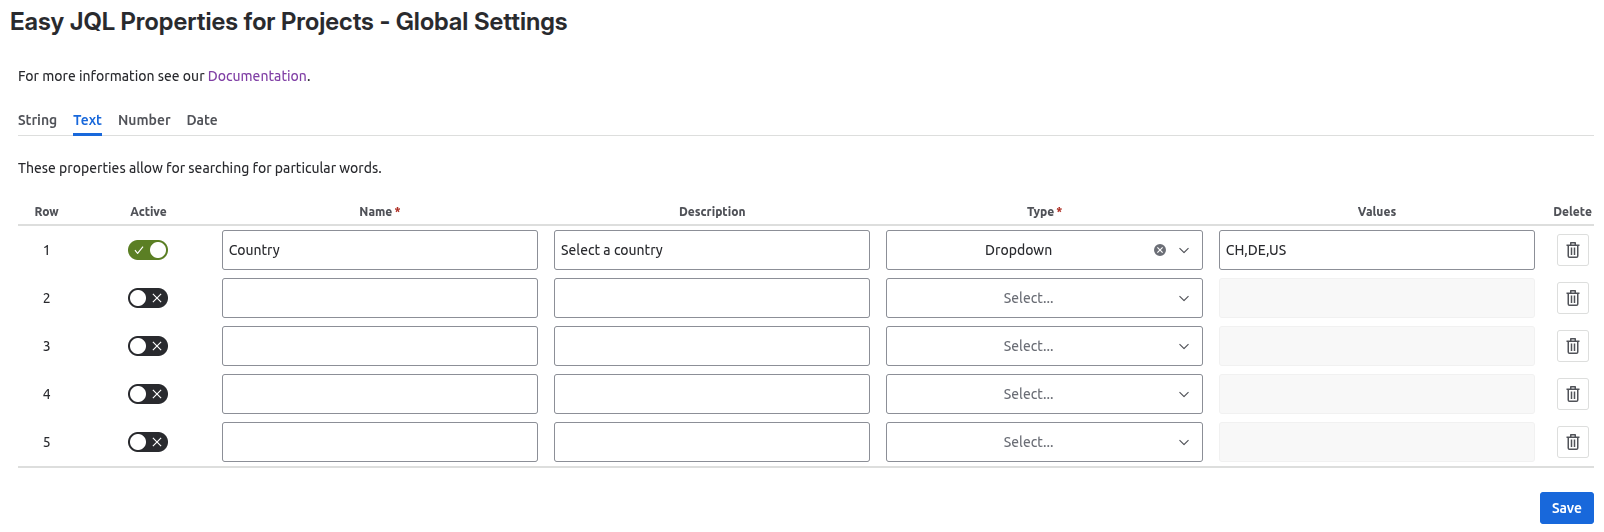Image resolution: width=1604 pixels, height=532 pixels.
Task: Click the trash icon for row 2
Action: coord(1572,298)
